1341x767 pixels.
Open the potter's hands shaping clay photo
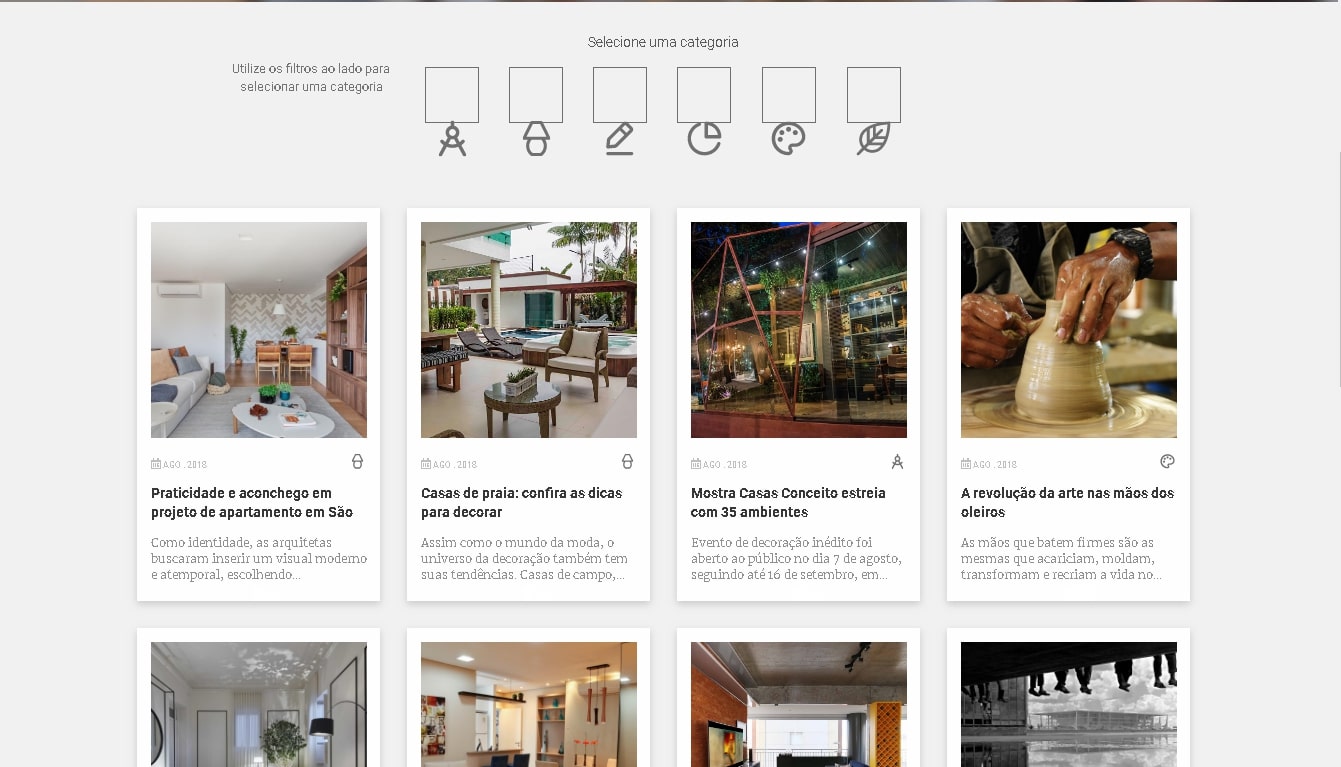1069,330
